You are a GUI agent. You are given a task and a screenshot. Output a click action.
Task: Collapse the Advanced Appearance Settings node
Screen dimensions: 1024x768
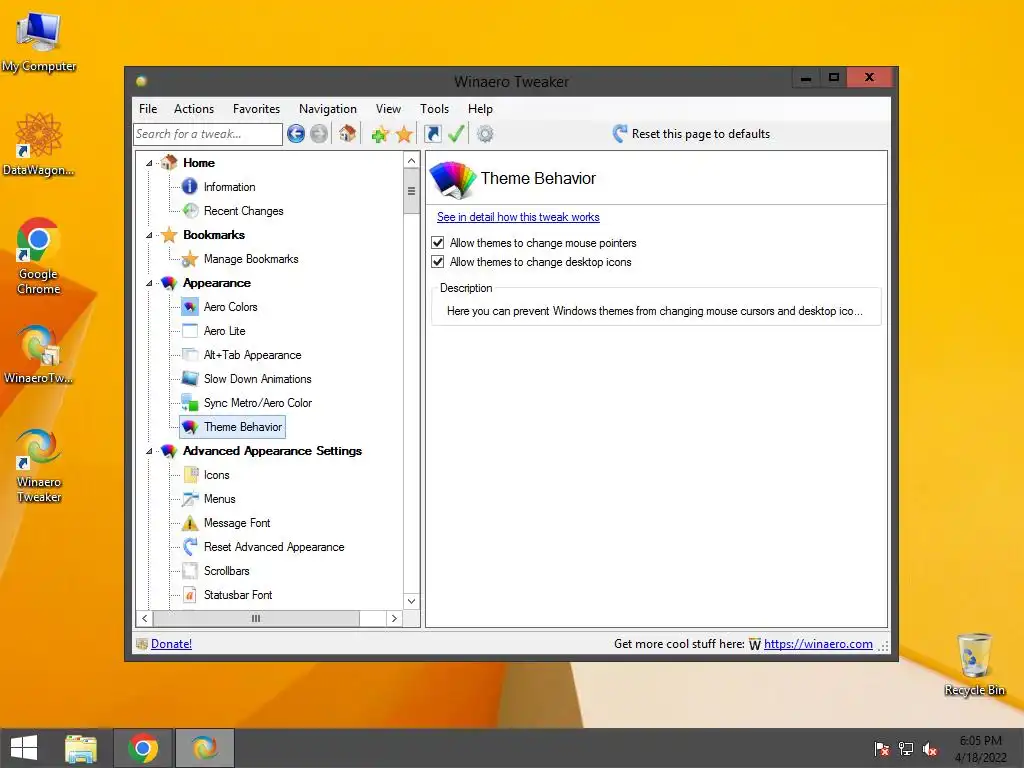149,451
